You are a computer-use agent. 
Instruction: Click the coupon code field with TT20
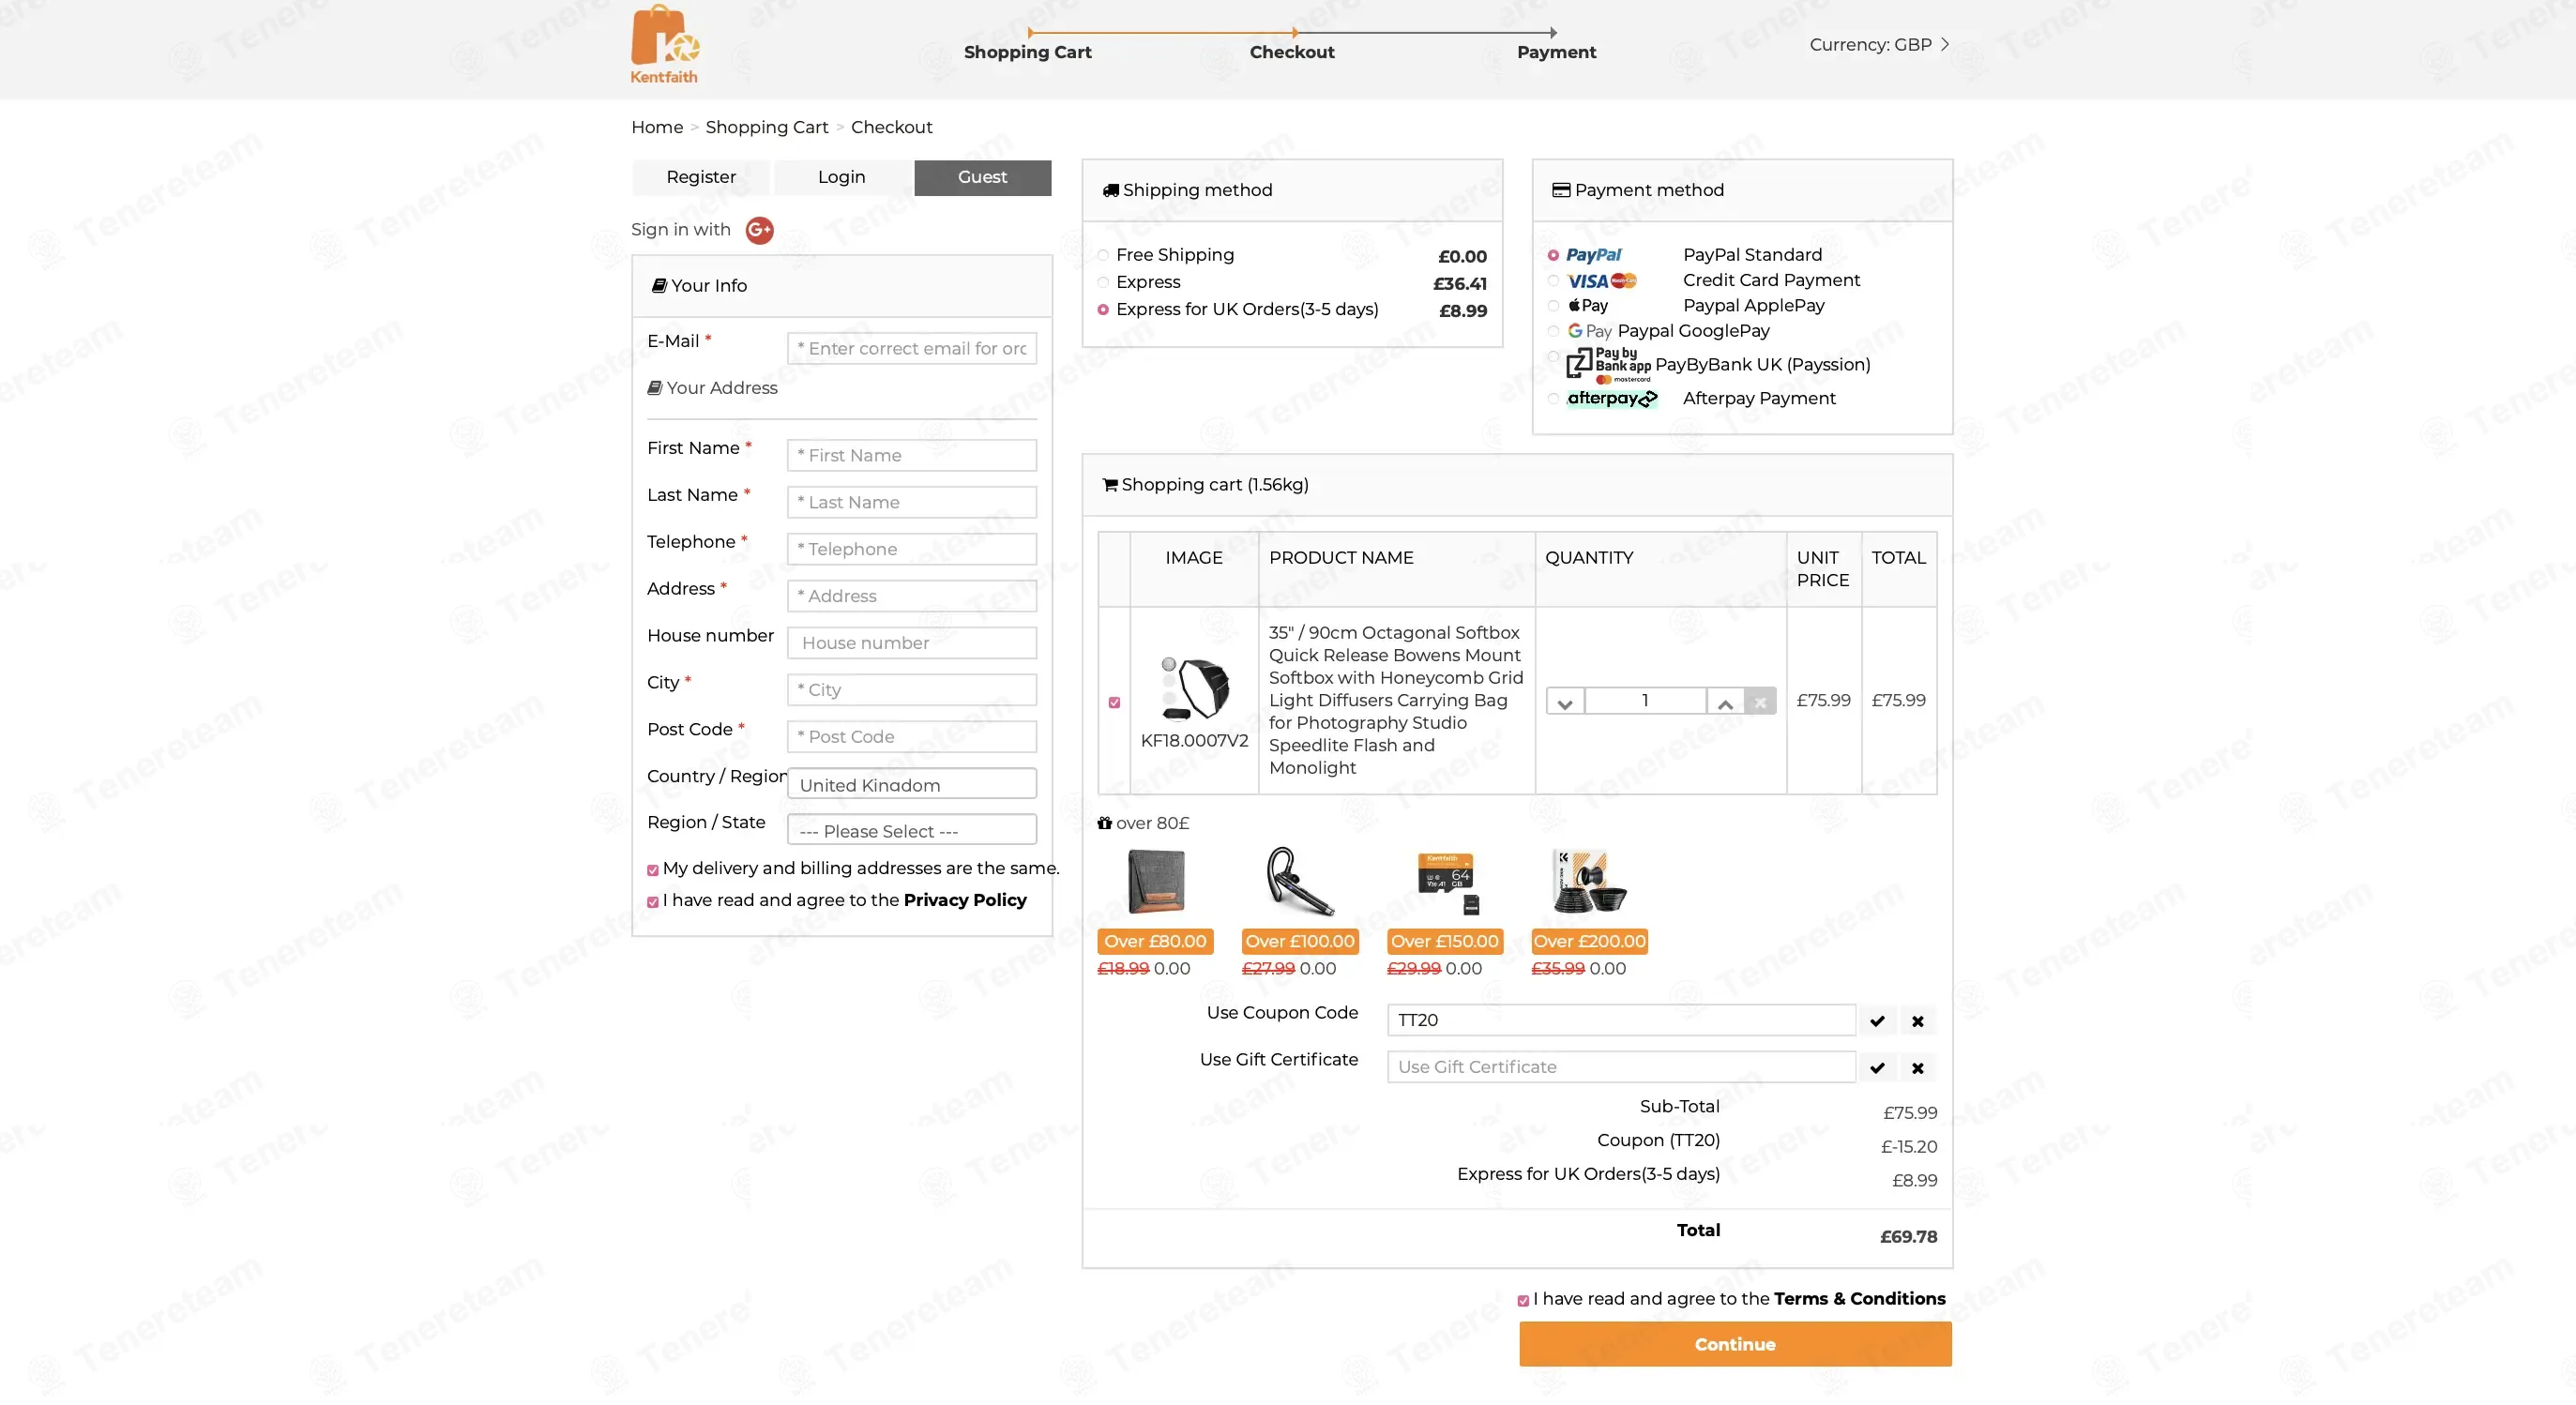1621,1020
